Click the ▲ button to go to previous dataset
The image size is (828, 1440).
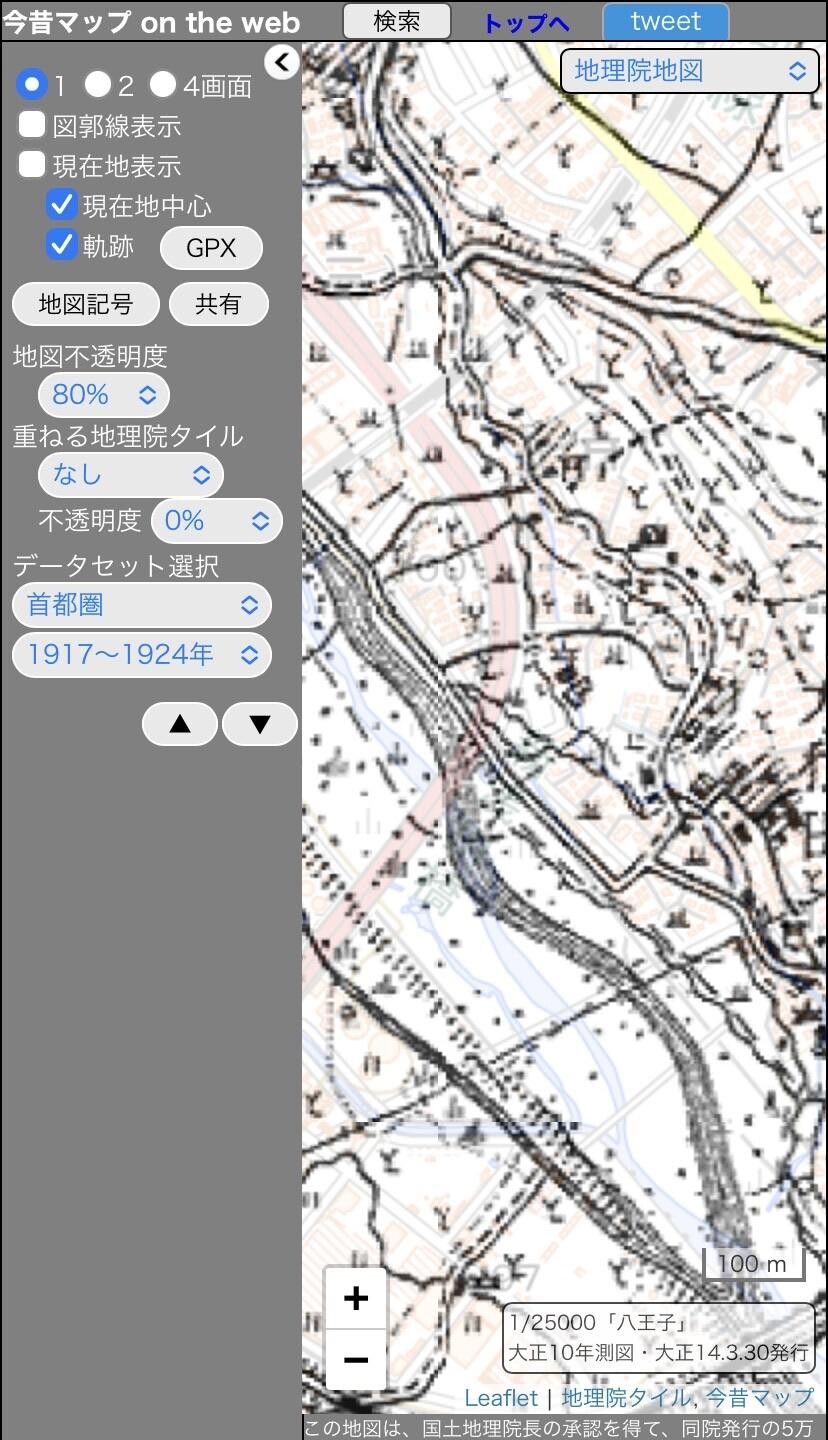click(x=179, y=723)
